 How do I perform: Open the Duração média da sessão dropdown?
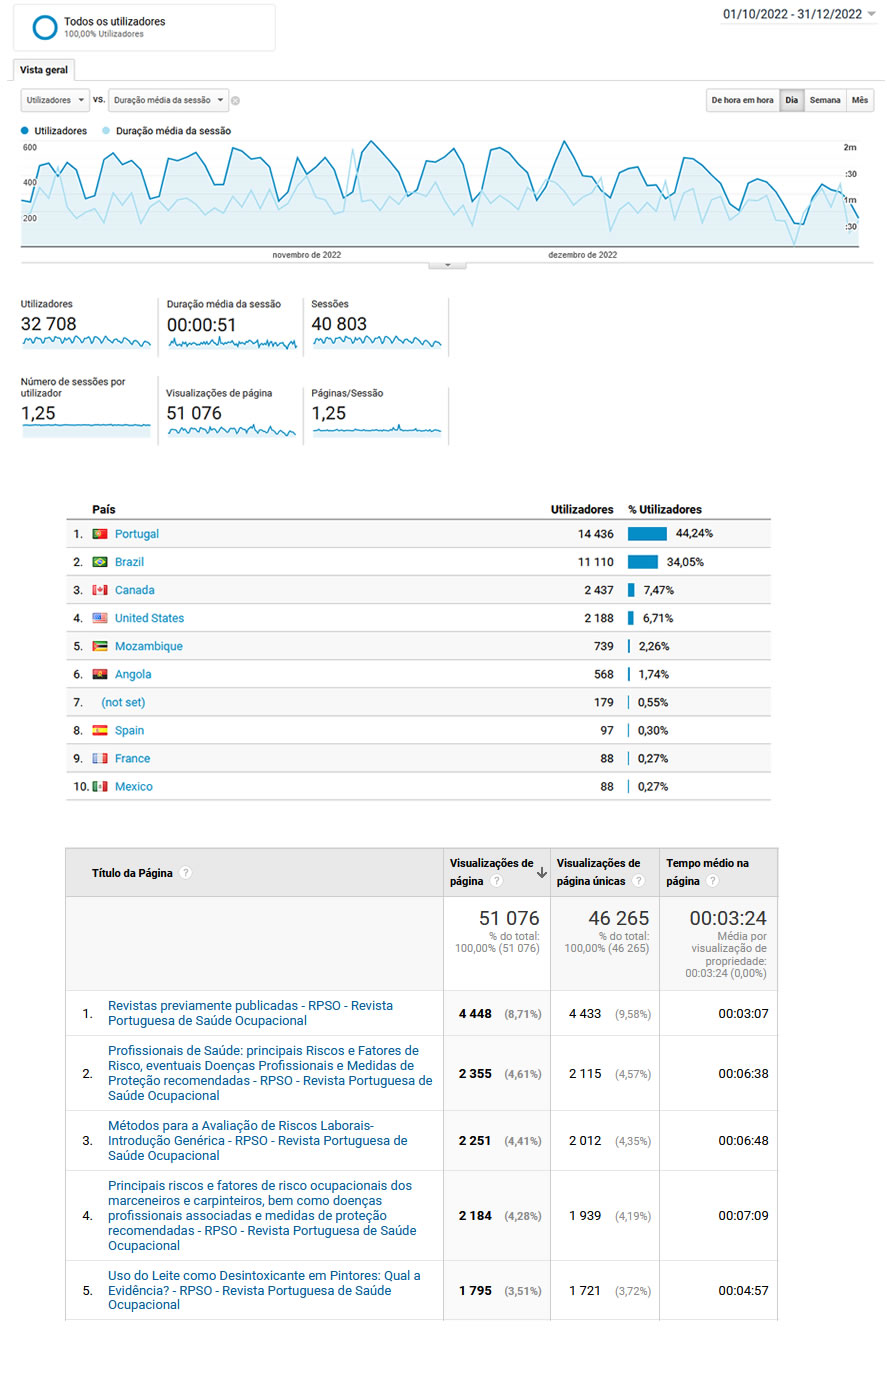(168, 100)
